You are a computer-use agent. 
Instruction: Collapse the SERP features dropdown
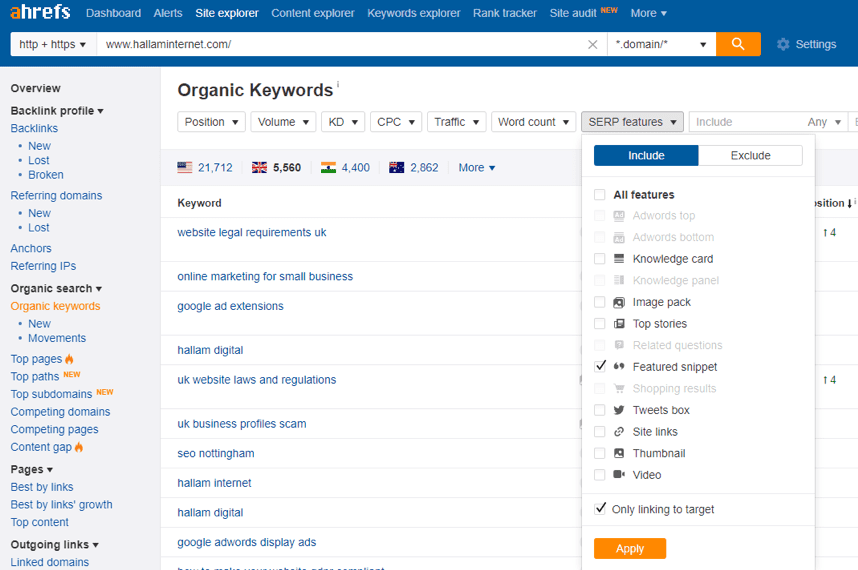tap(632, 122)
